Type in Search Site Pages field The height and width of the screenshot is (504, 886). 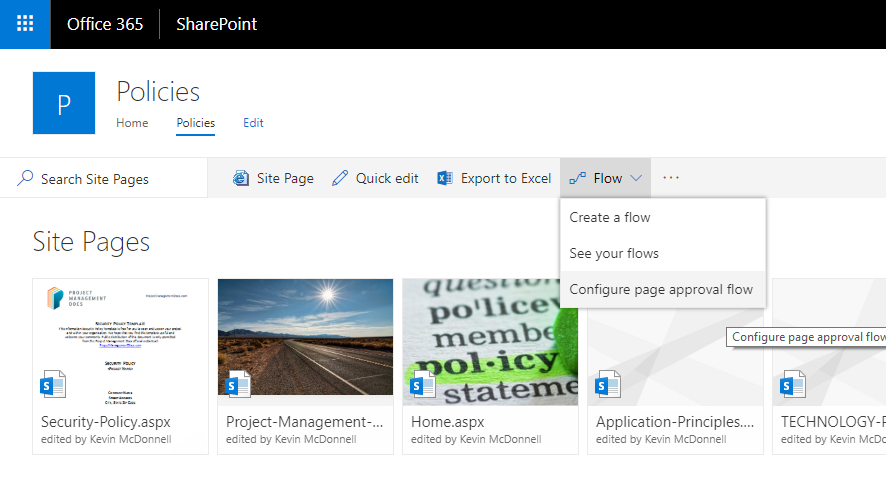click(x=110, y=179)
